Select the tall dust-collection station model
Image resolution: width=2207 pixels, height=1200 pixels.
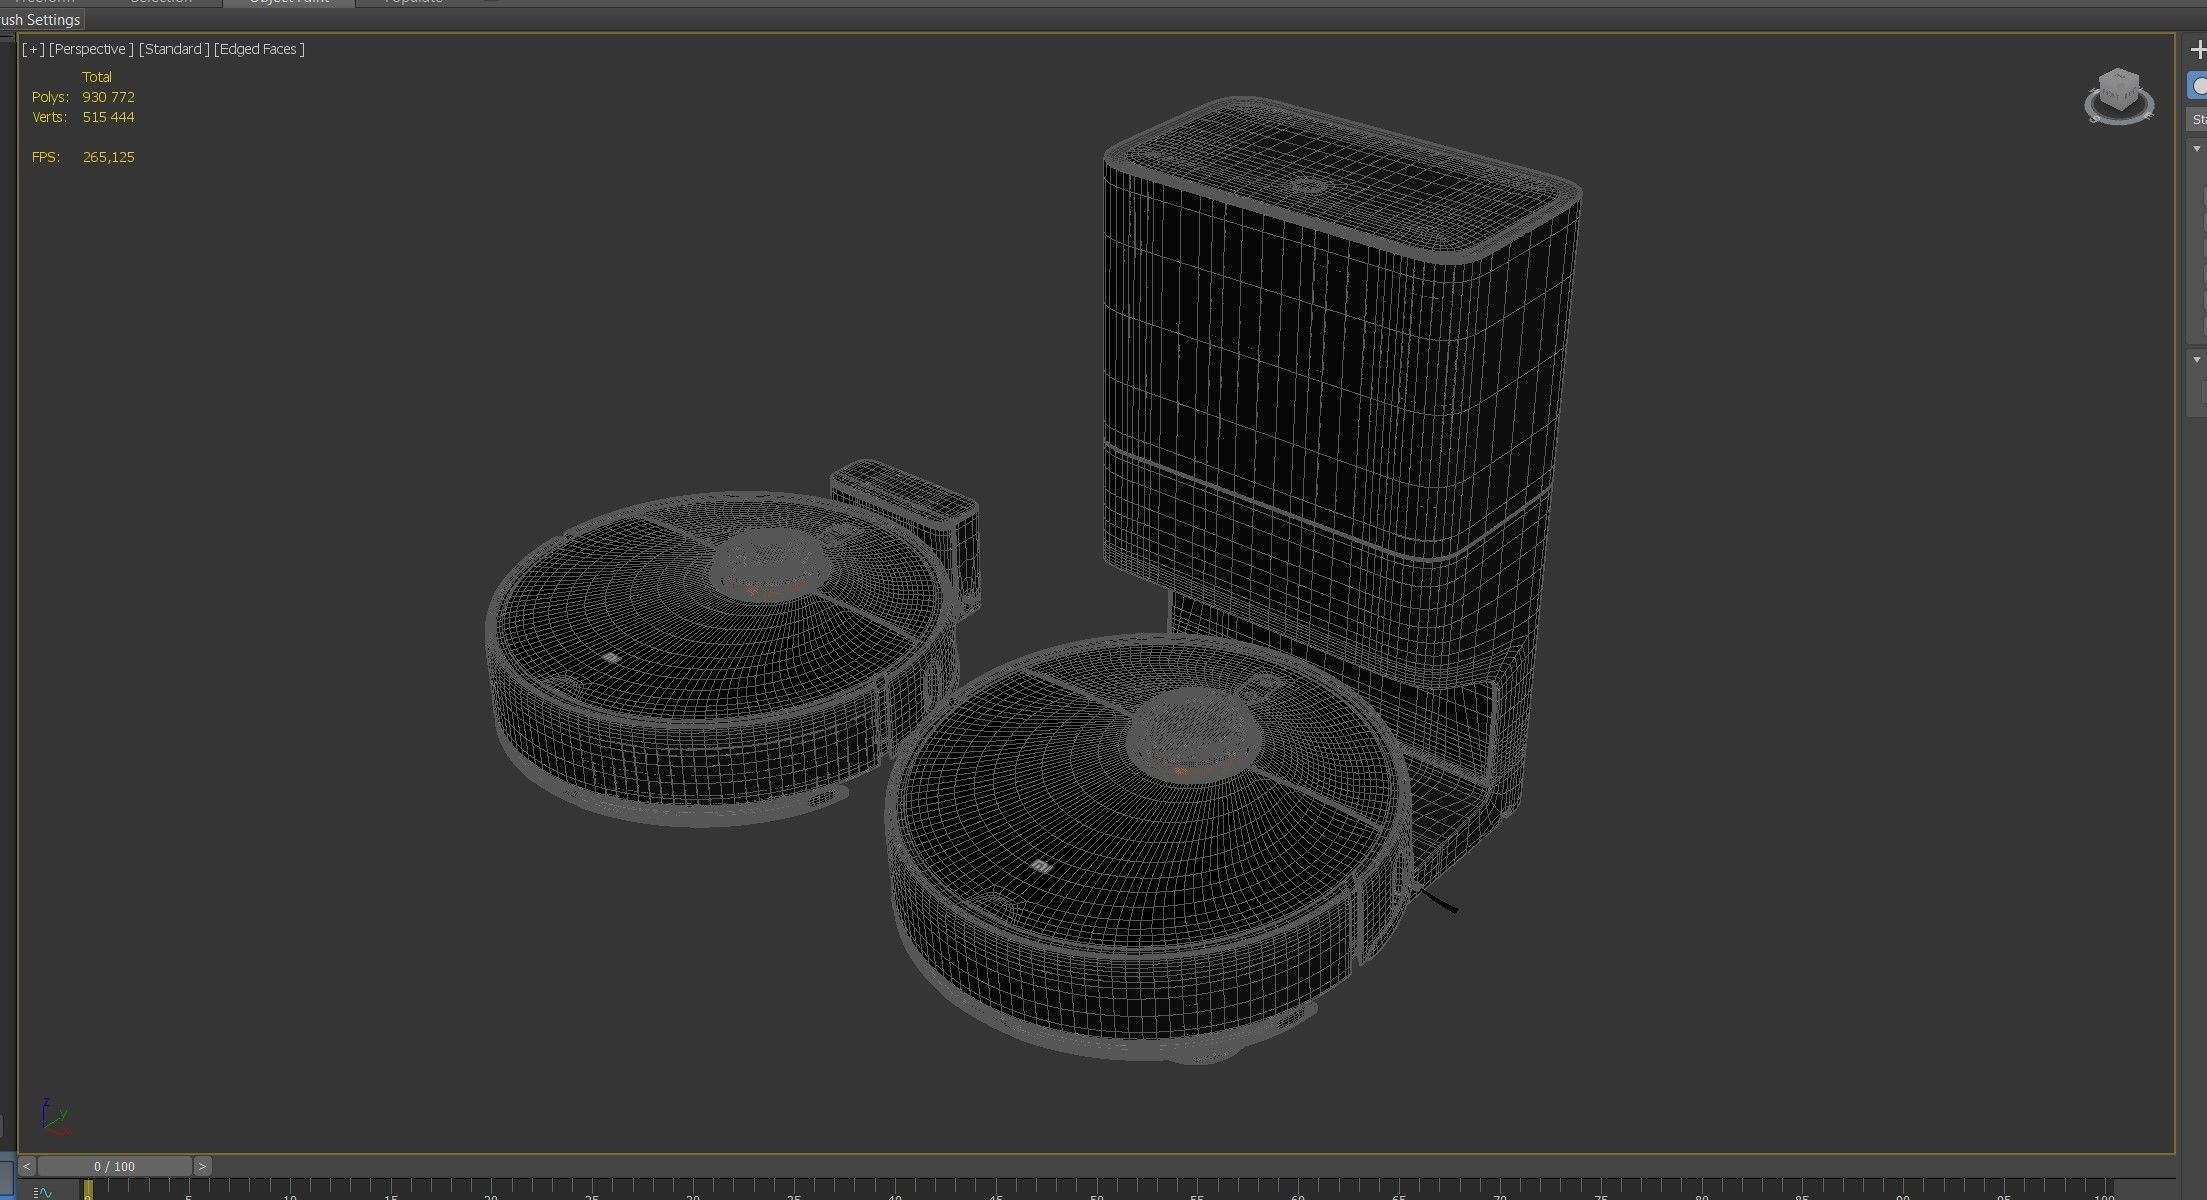tap(1330, 380)
